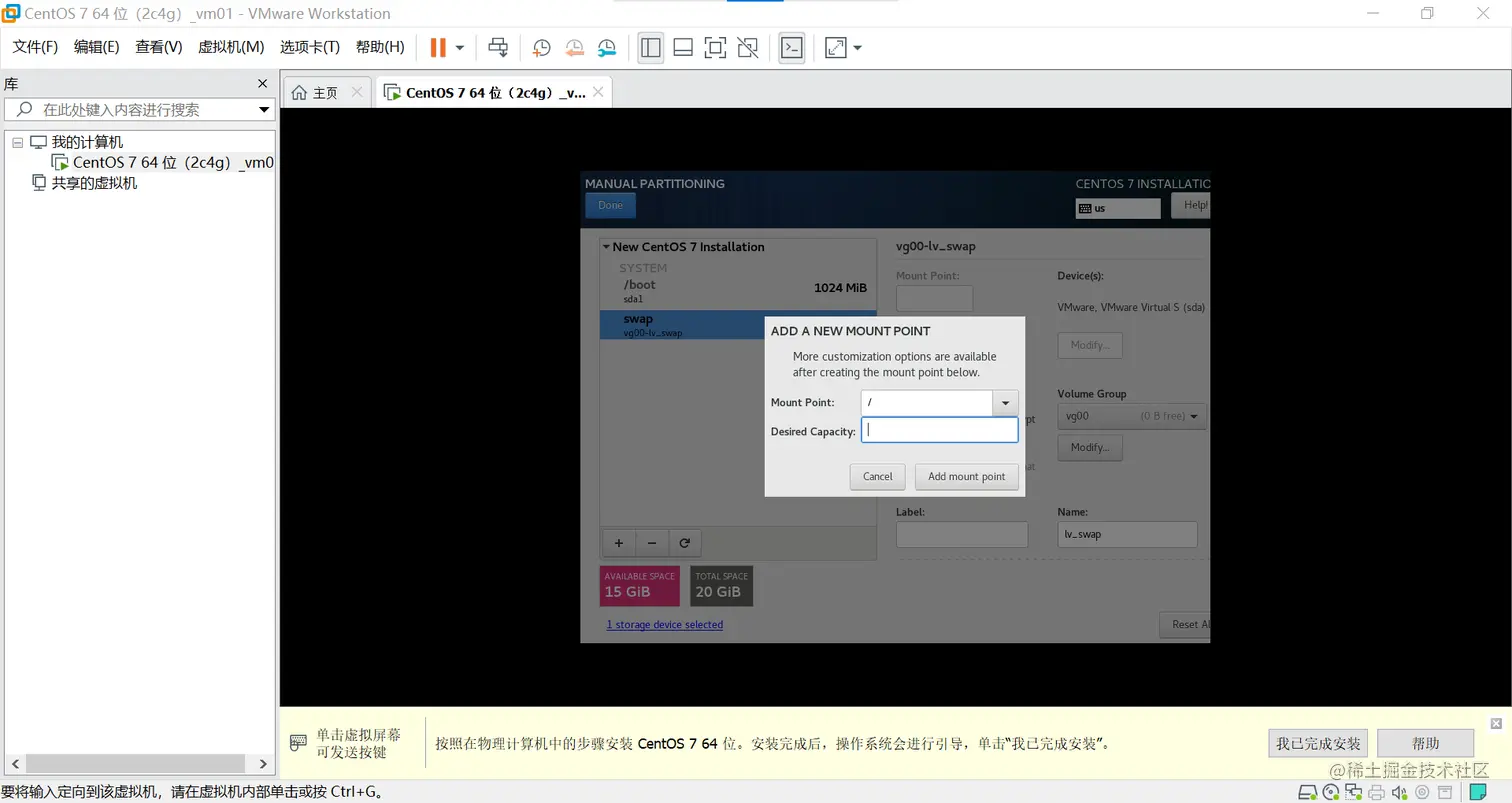Click the 帮助 button in the info bar
The image size is (1512, 803).
pyautogui.click(x=1425, y=744)
